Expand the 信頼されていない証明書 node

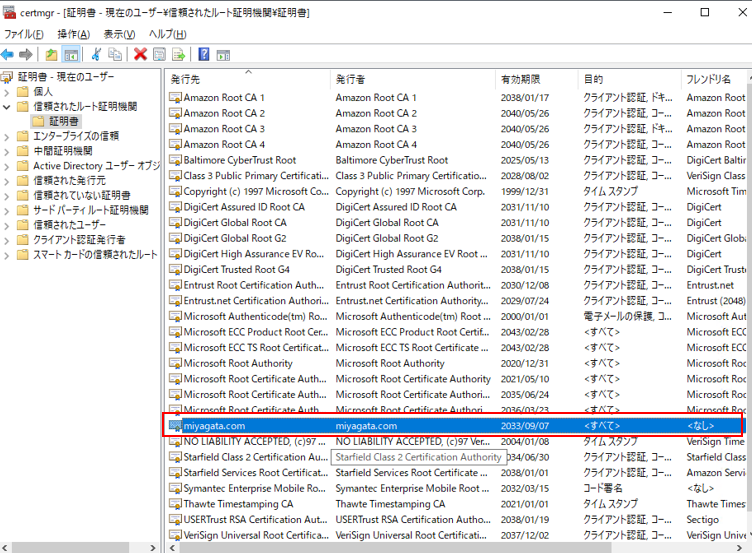point(6,196)
